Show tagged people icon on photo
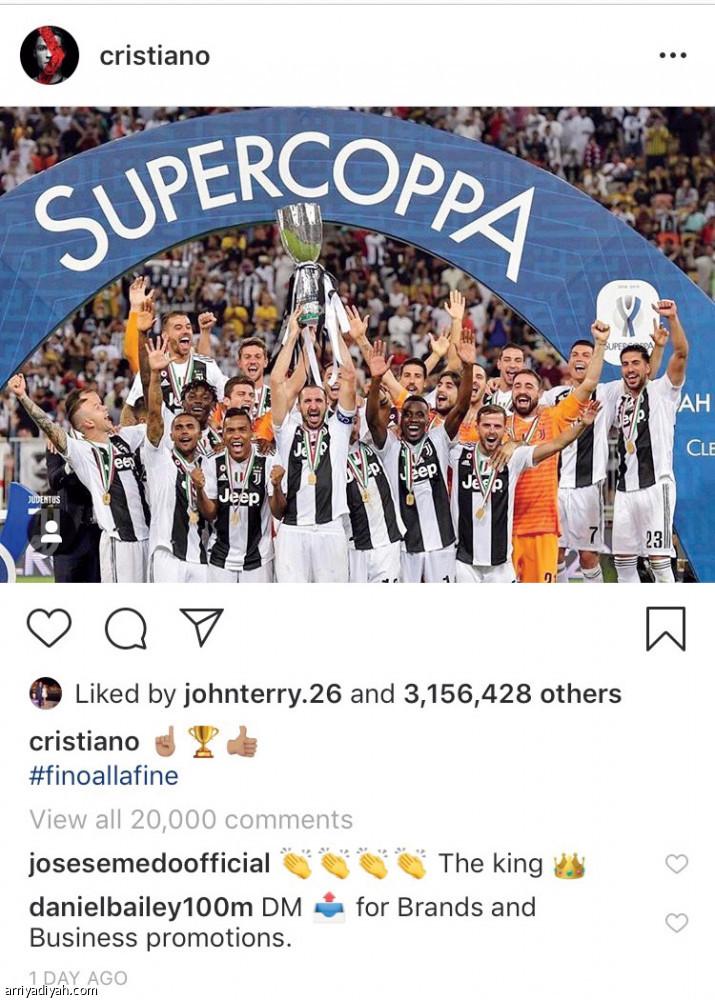 tap(50, 531)
